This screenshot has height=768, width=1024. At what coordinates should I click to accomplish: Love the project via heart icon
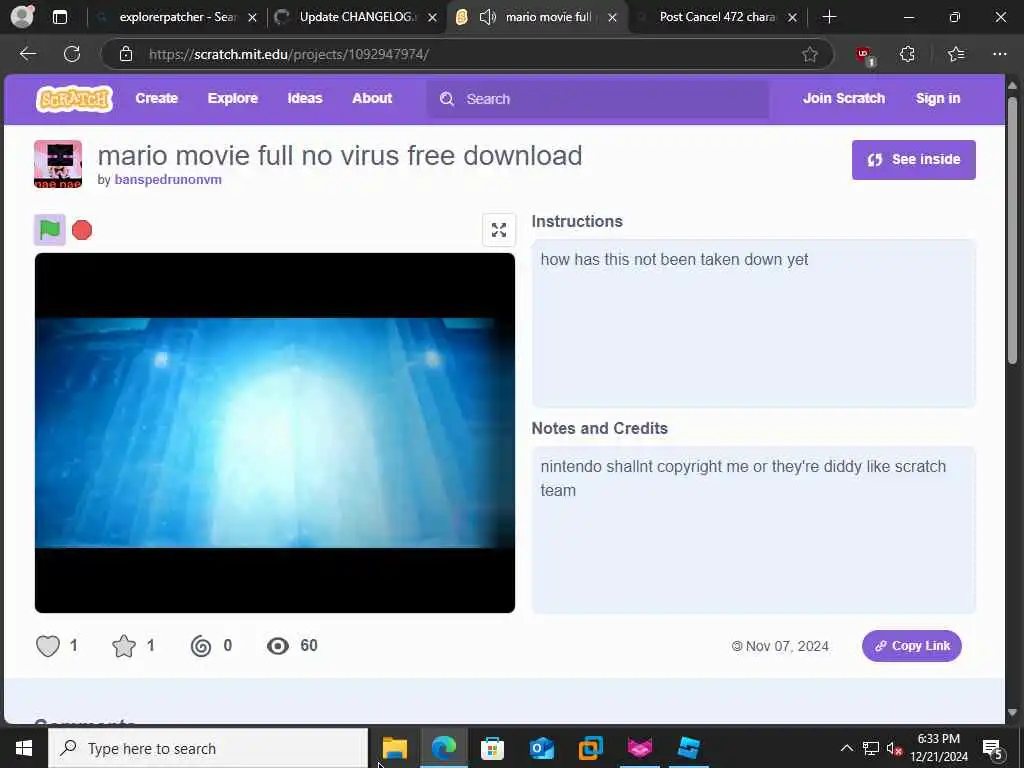[x=48, y=646]
